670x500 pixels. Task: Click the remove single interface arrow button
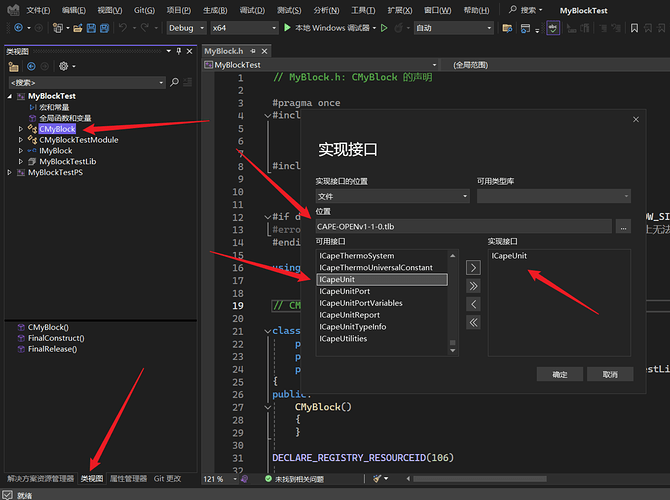coord(473,304)
